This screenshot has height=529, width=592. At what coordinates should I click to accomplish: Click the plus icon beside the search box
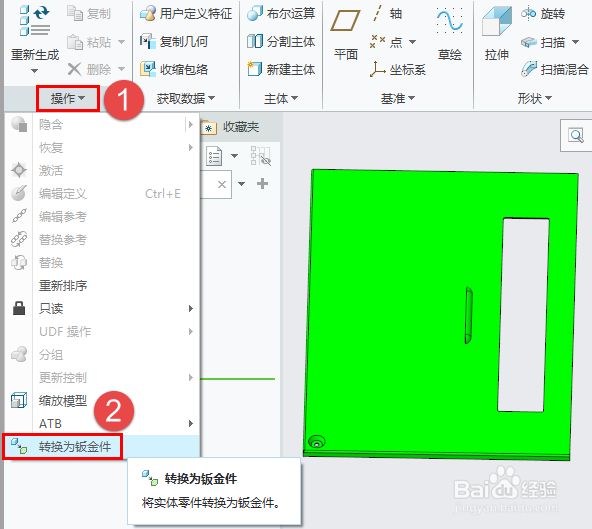point(262,184)
